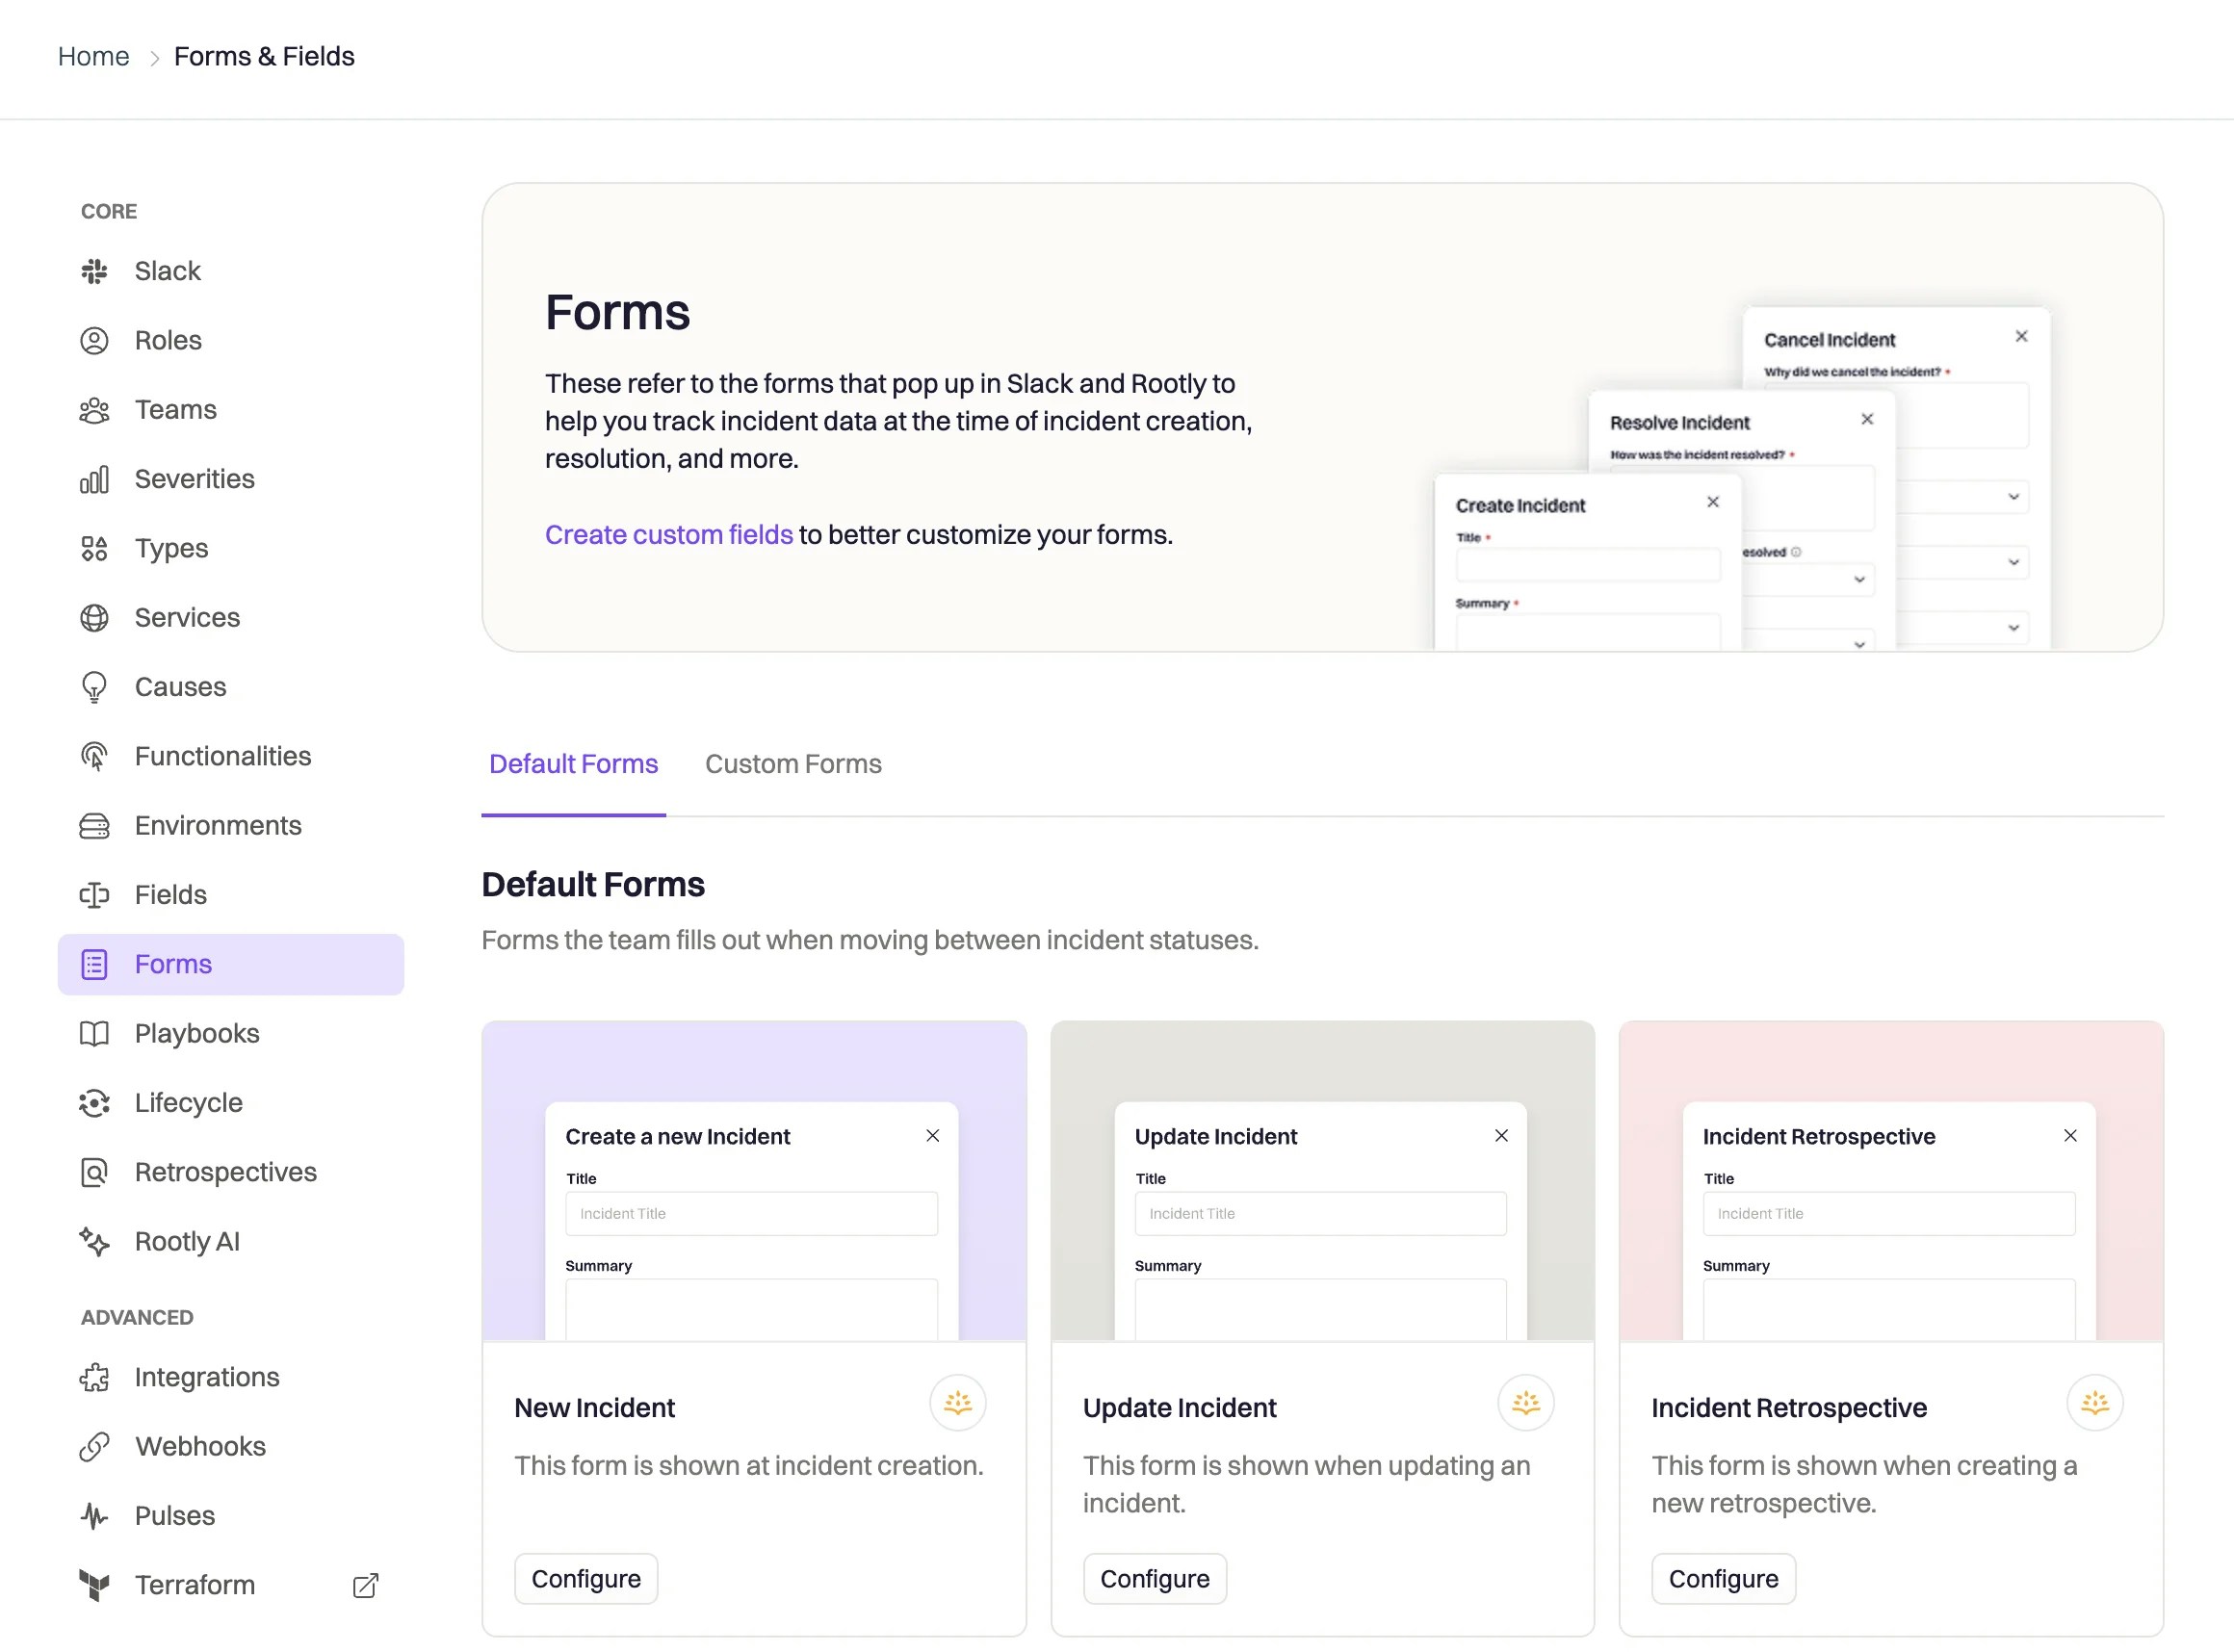
Task: Click the Forms & Fields breadcrumb
Action: [x=265, y=57]
